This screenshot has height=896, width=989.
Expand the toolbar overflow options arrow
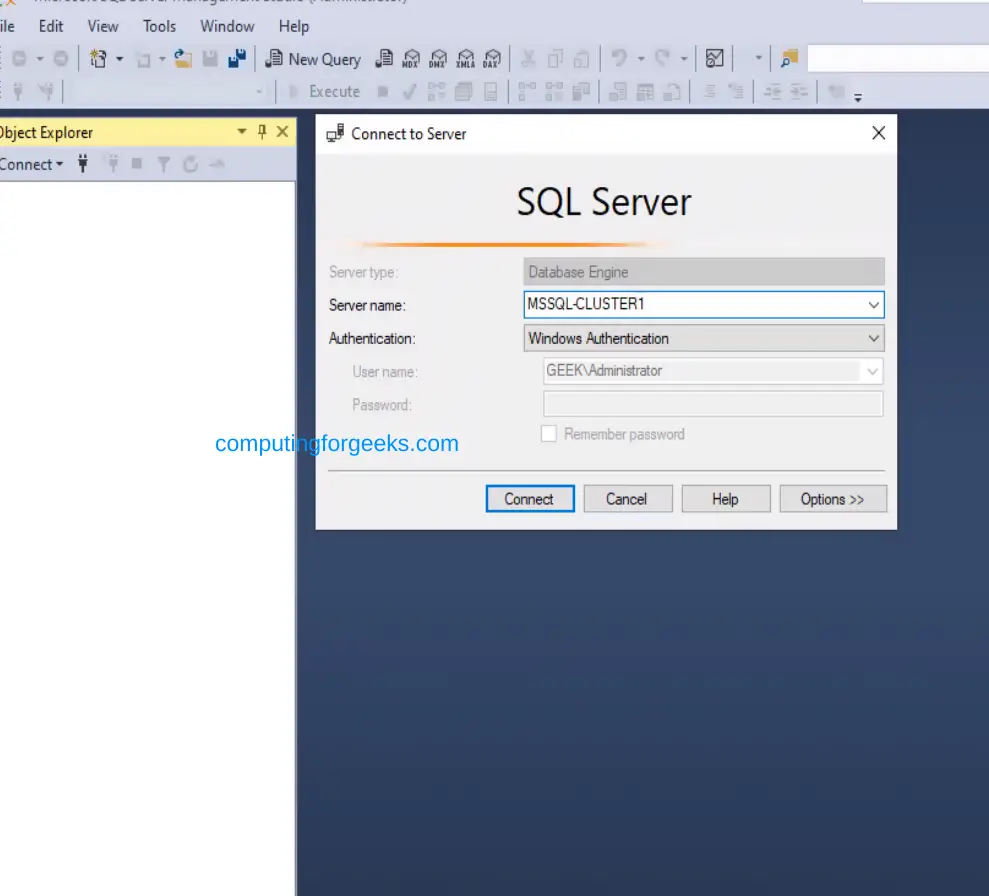[858, 98]
